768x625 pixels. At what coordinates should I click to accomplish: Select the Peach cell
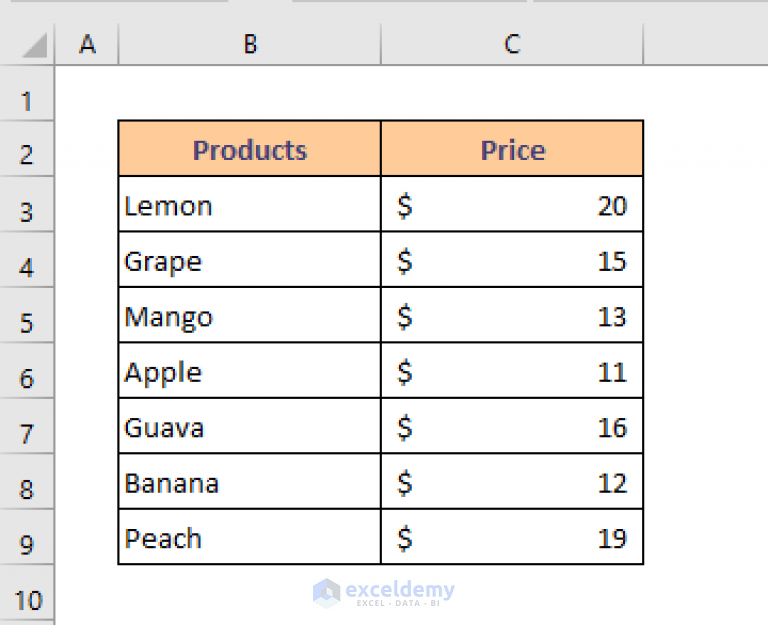pos(250,537)
